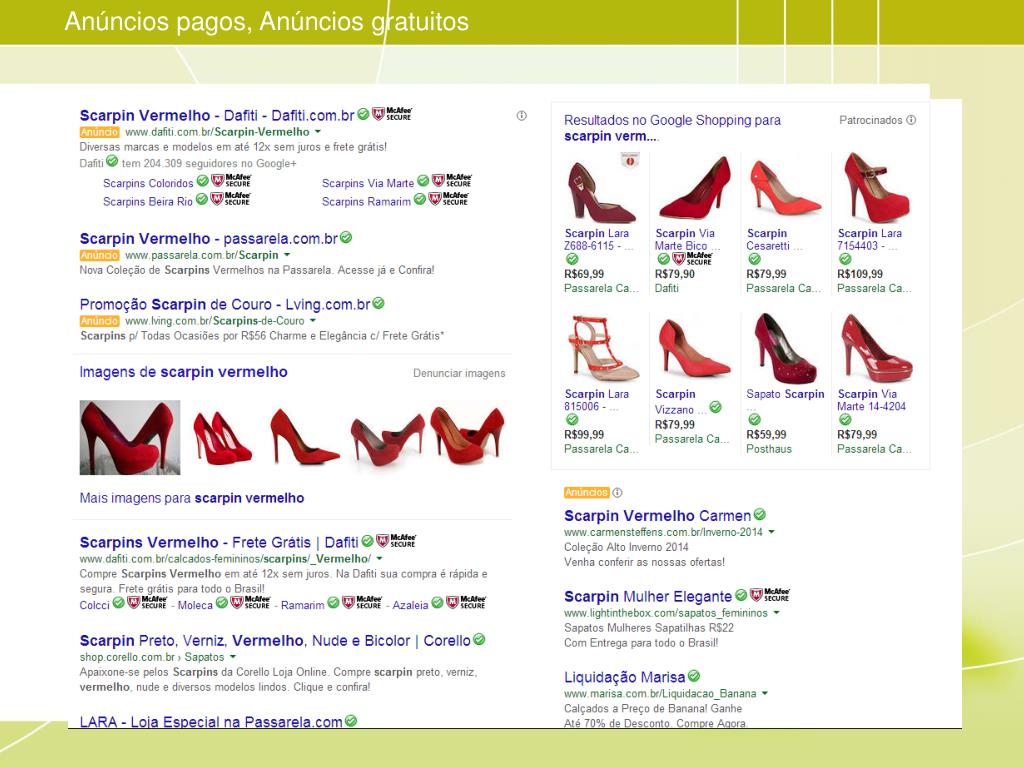Click the McAfee badge after Scarpin Mulher Elegante
This screenshot has width=1024, height=768.
[770, 594]
